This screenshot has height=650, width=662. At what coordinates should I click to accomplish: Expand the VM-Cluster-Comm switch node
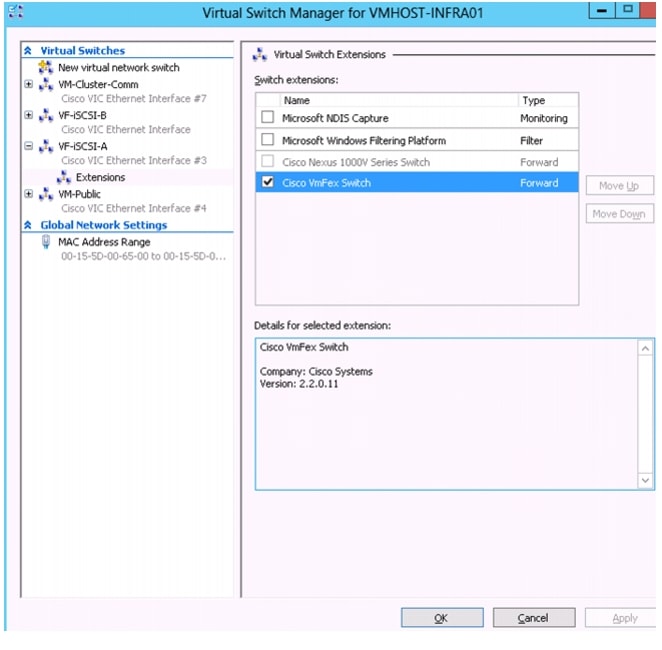[x=28, y=84]
